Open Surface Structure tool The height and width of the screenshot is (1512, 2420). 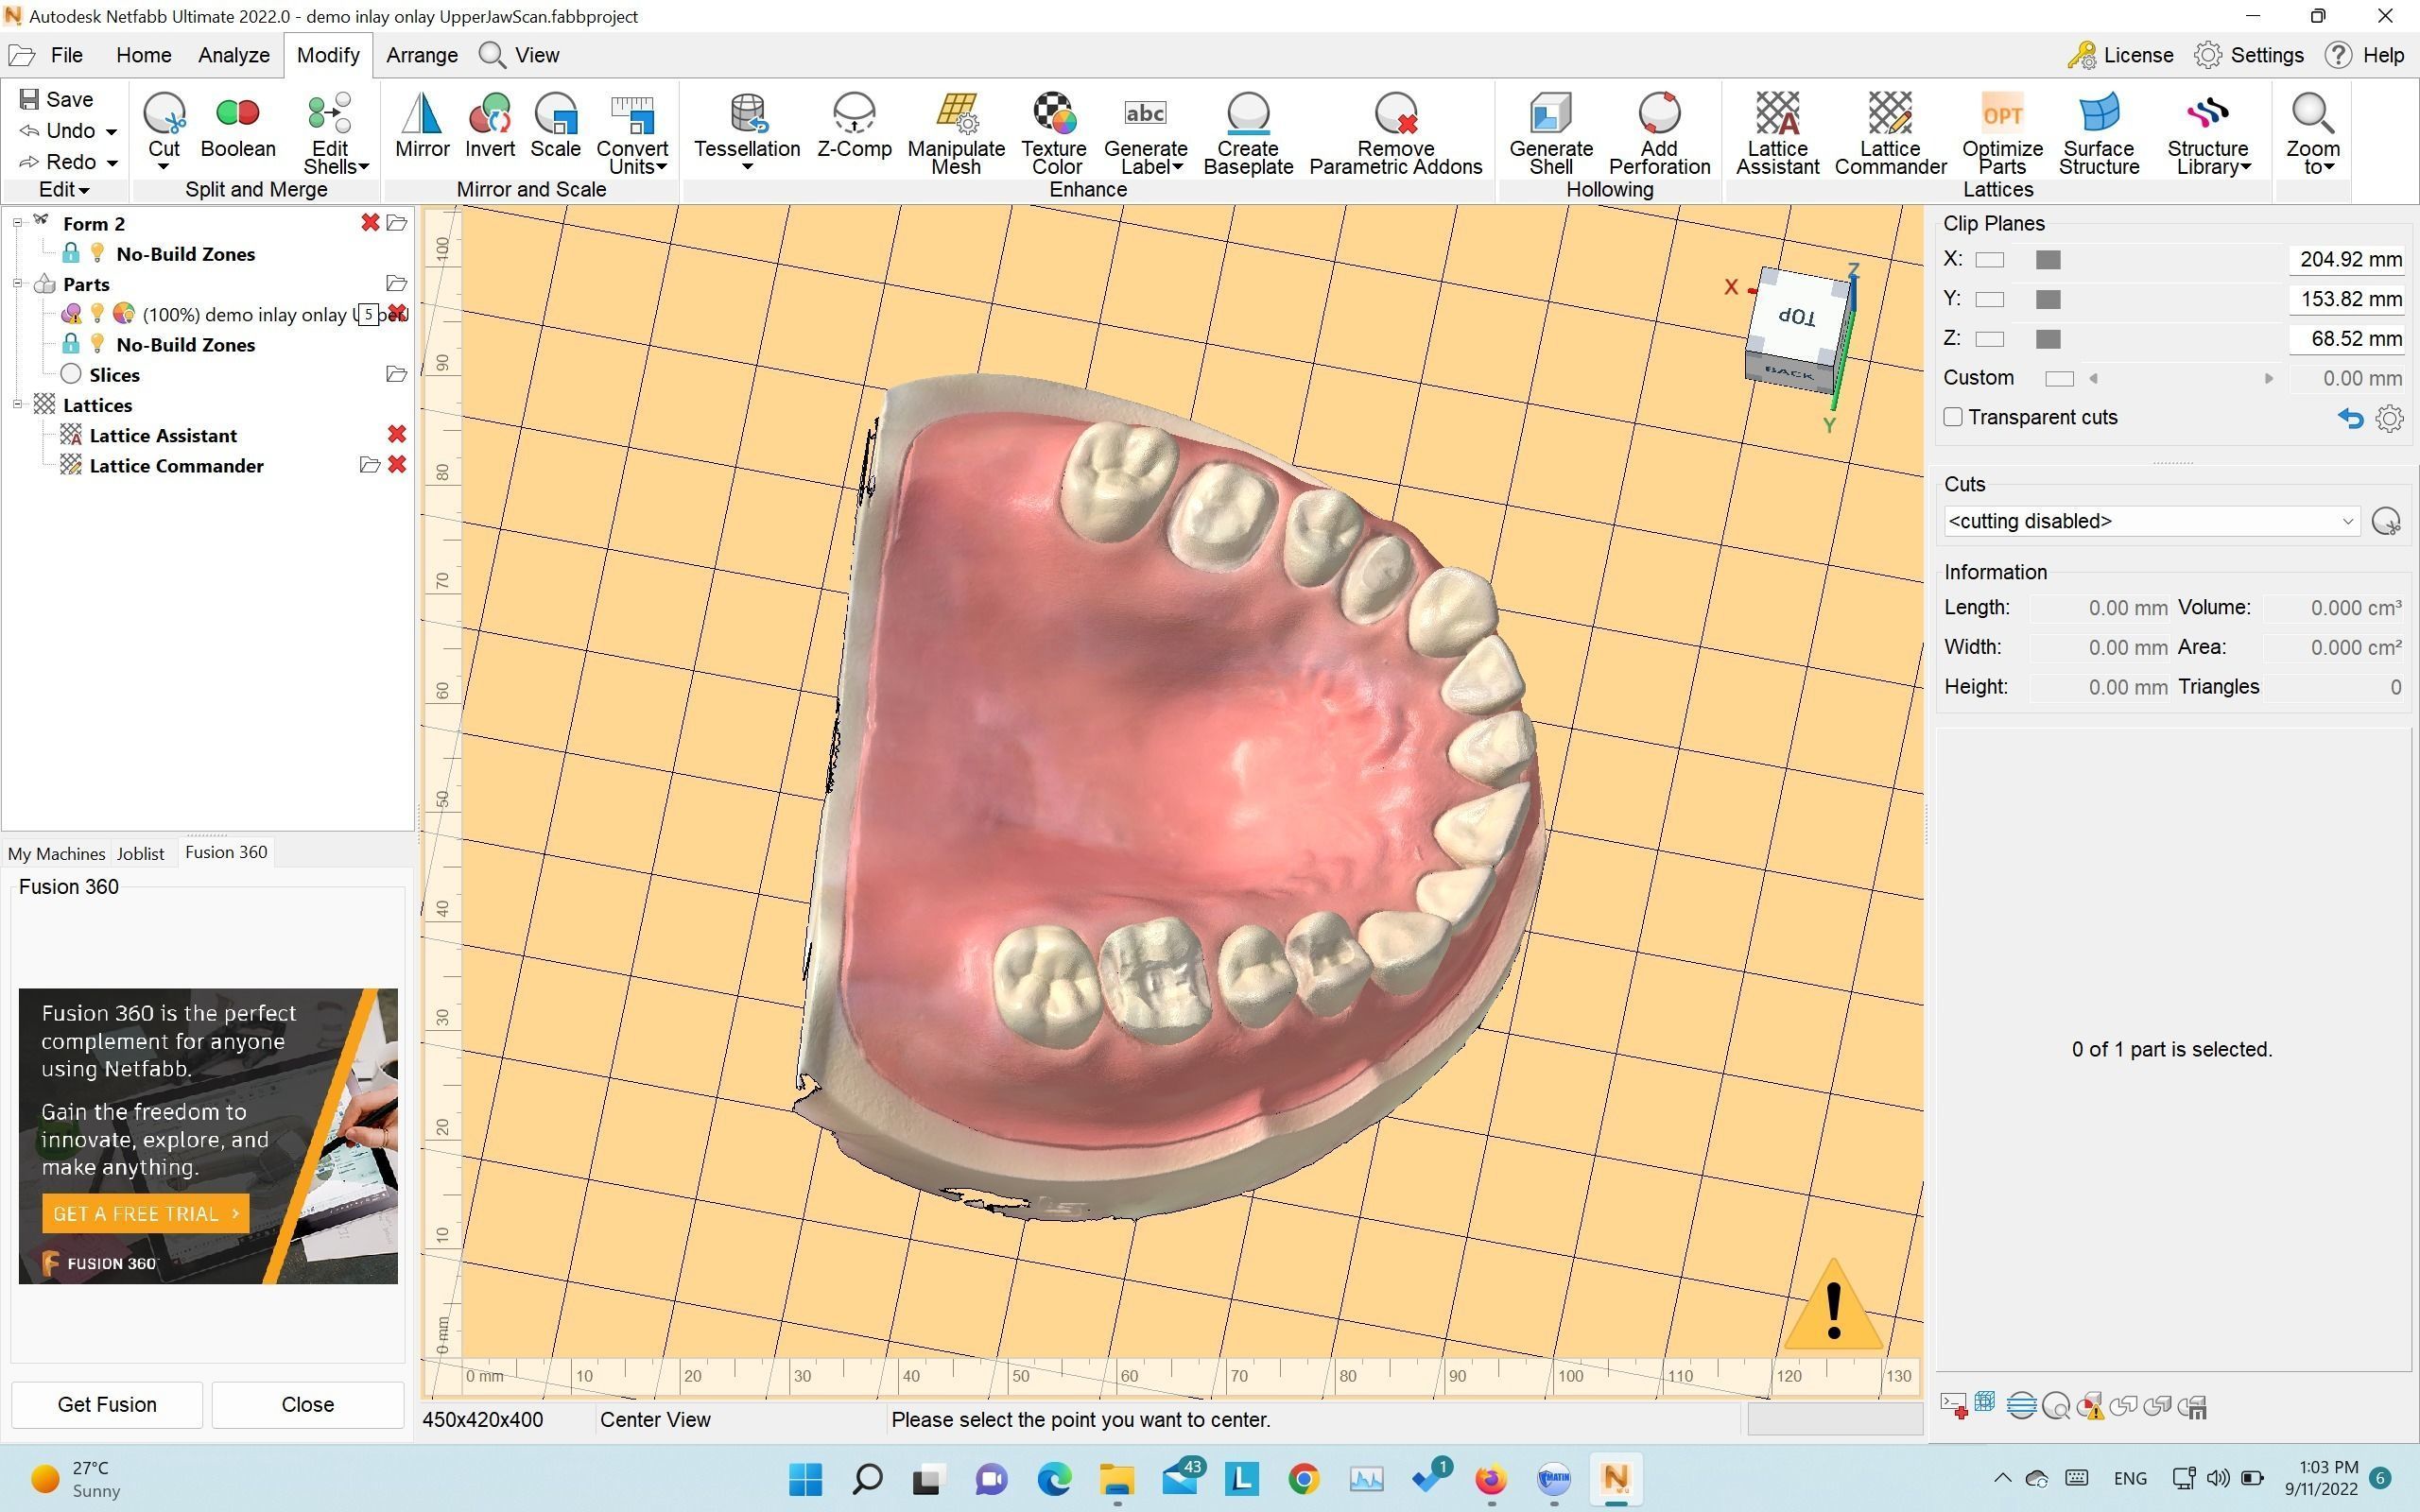(x=2099, y=135)
